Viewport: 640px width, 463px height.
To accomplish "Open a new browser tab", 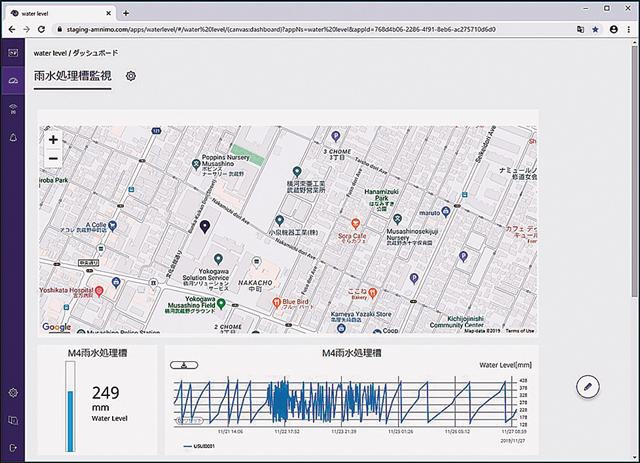I will pos(126,13).
